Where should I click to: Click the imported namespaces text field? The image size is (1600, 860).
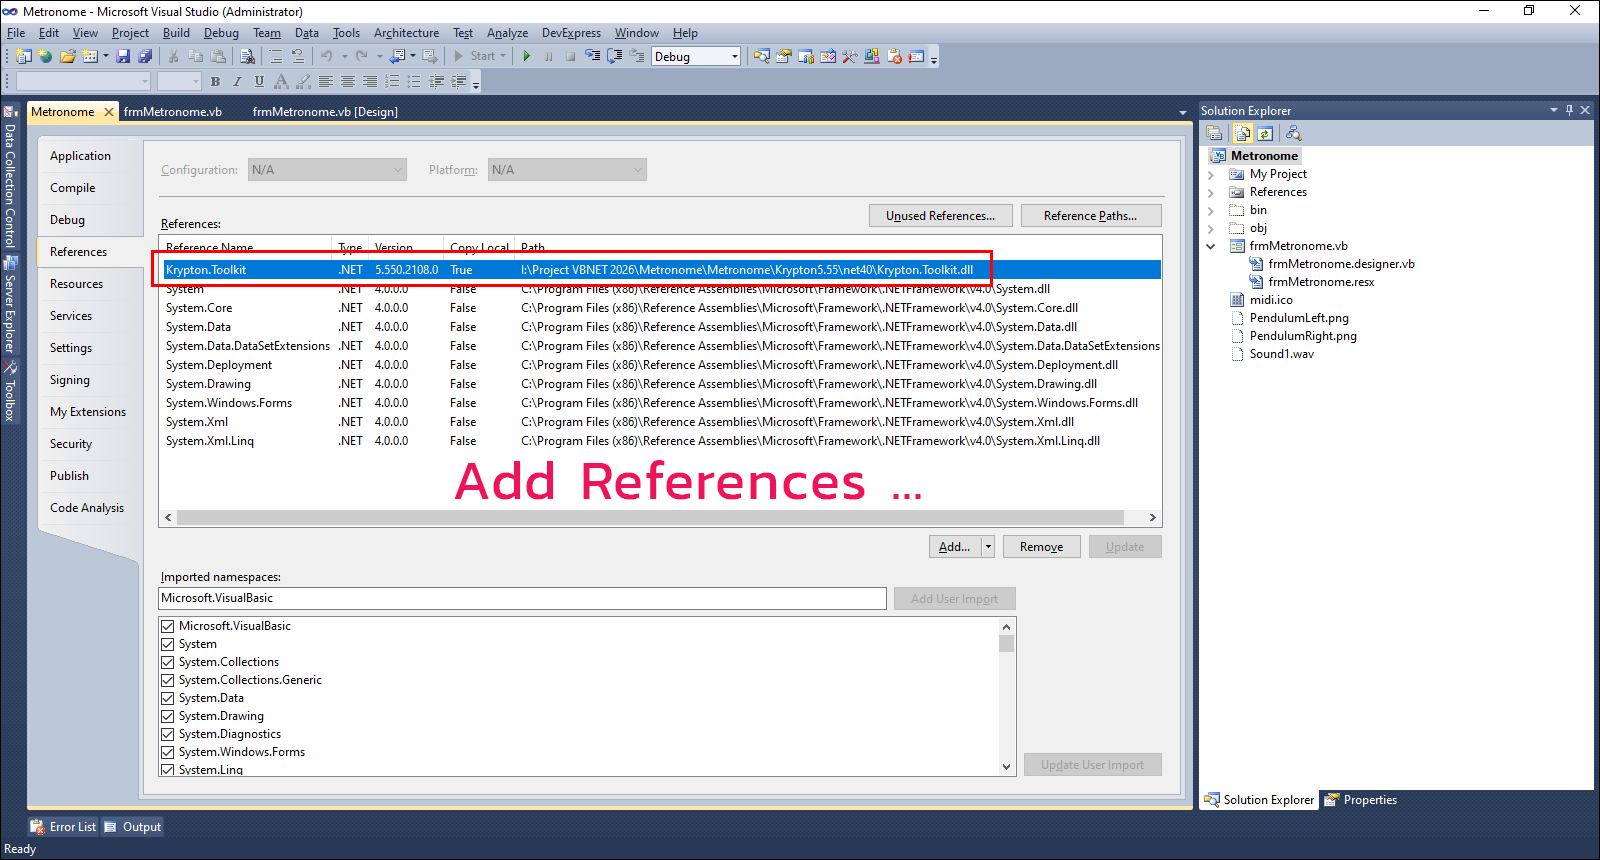522,598
